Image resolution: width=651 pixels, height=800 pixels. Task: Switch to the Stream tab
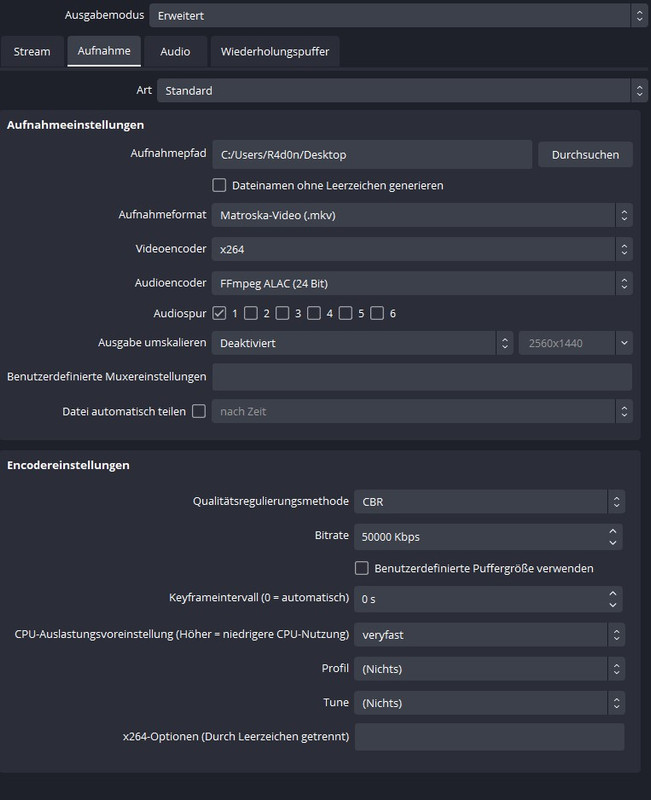(32, 52)
